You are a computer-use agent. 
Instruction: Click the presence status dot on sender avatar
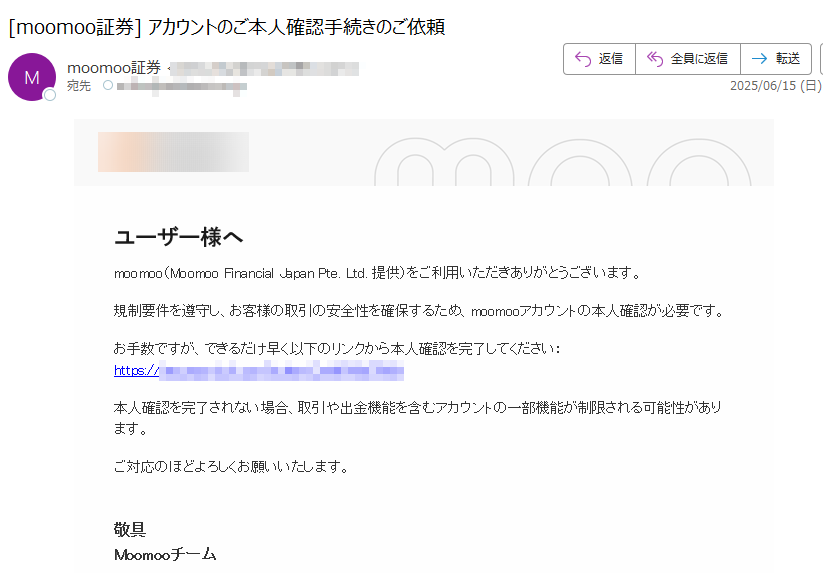point(50,95)
